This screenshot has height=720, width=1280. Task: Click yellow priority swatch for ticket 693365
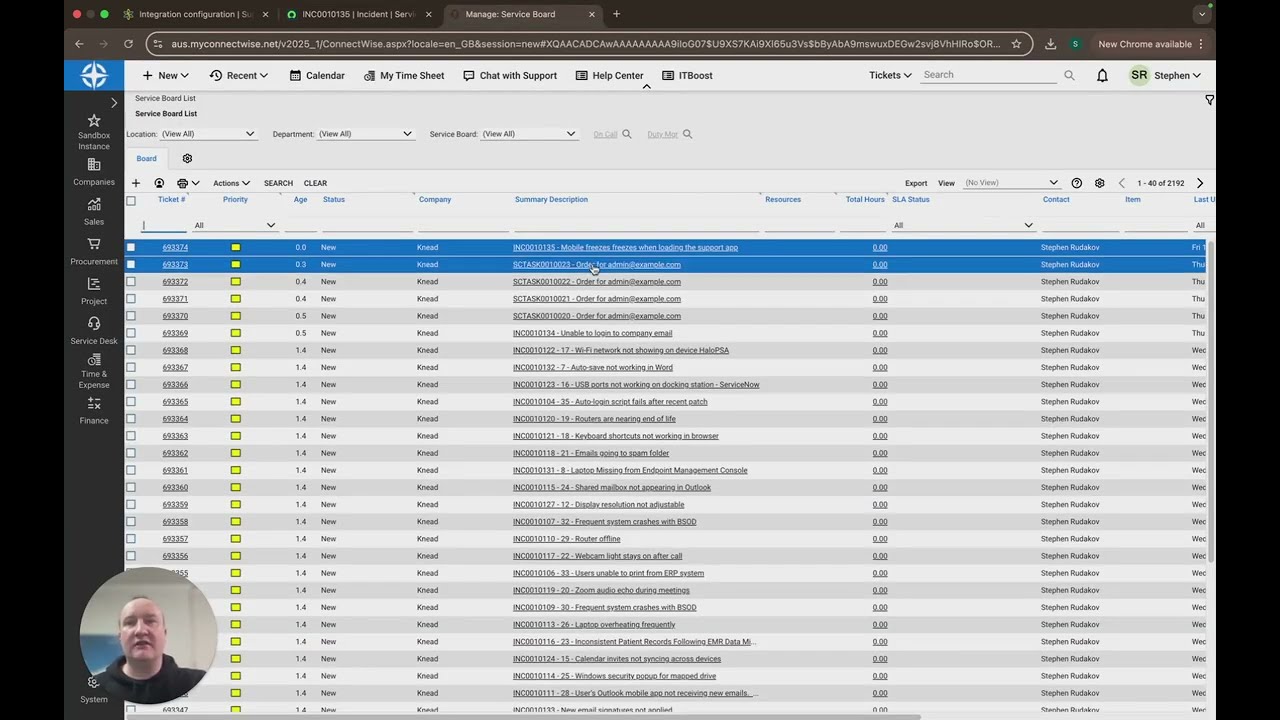(236, 402)
